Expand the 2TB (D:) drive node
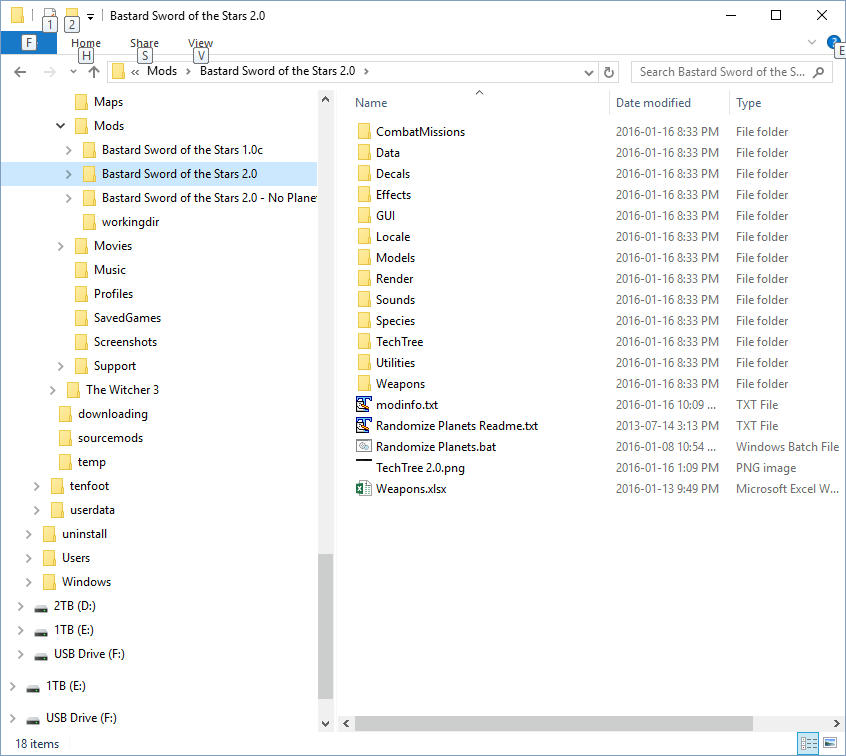Image resolution: width=846 pixels, height=756 pixels. click(21, 606)
